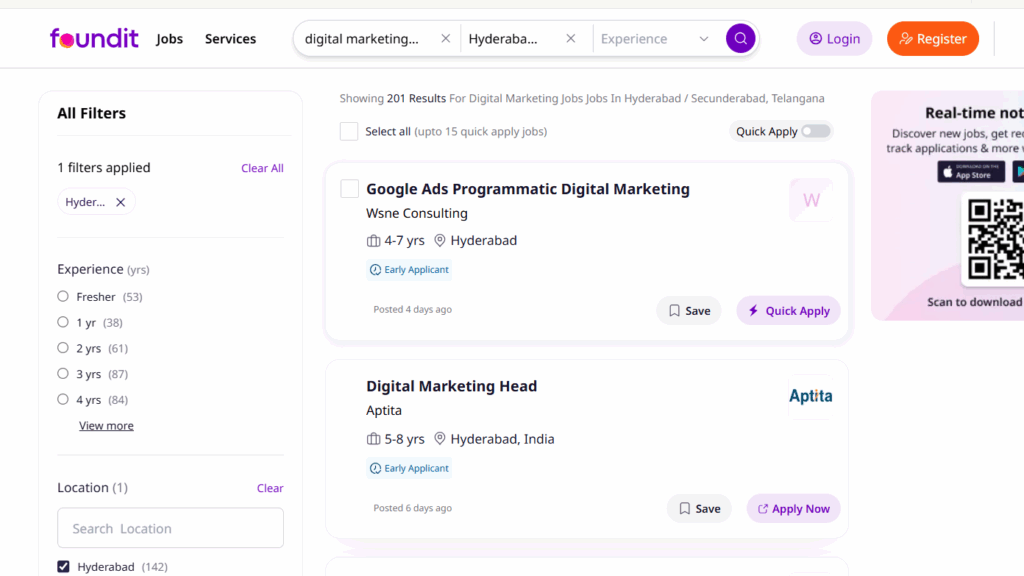Click Early Applicant badge on Wsne job
1024x576 pixels.
pos(409,270)
